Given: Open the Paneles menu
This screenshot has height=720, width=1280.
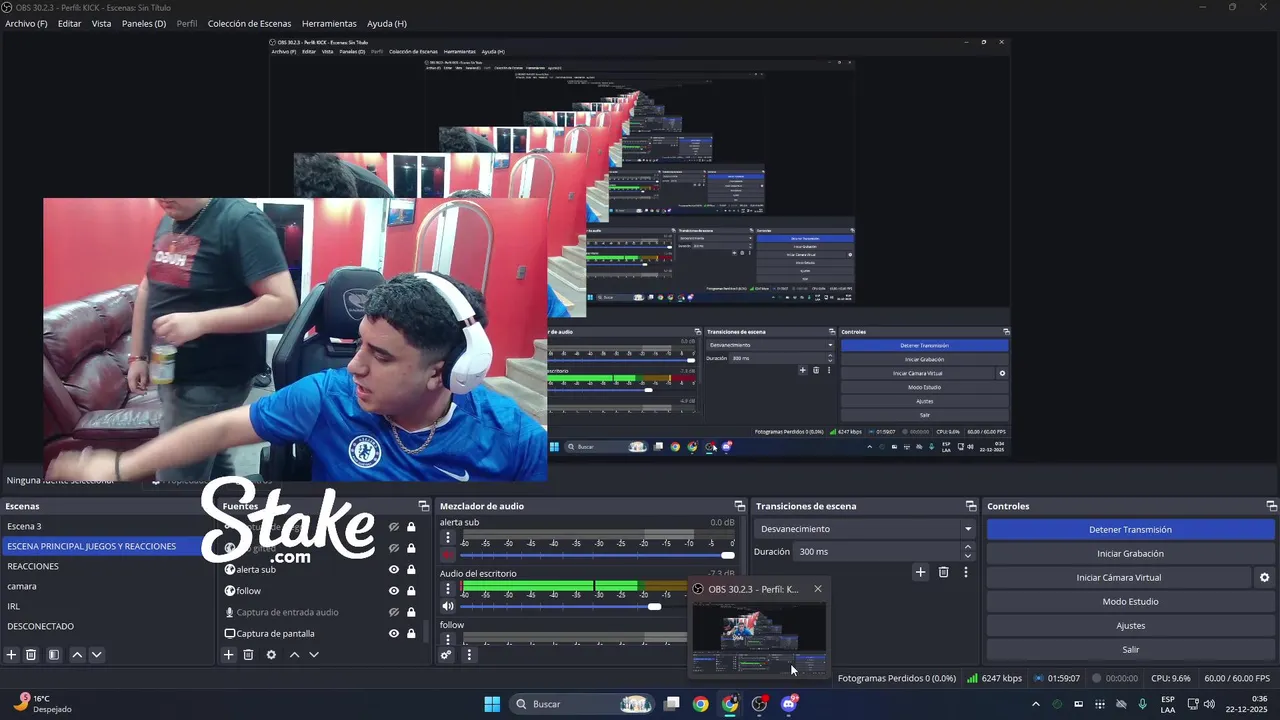Looking at the screenshot, I should coord(144,23).
